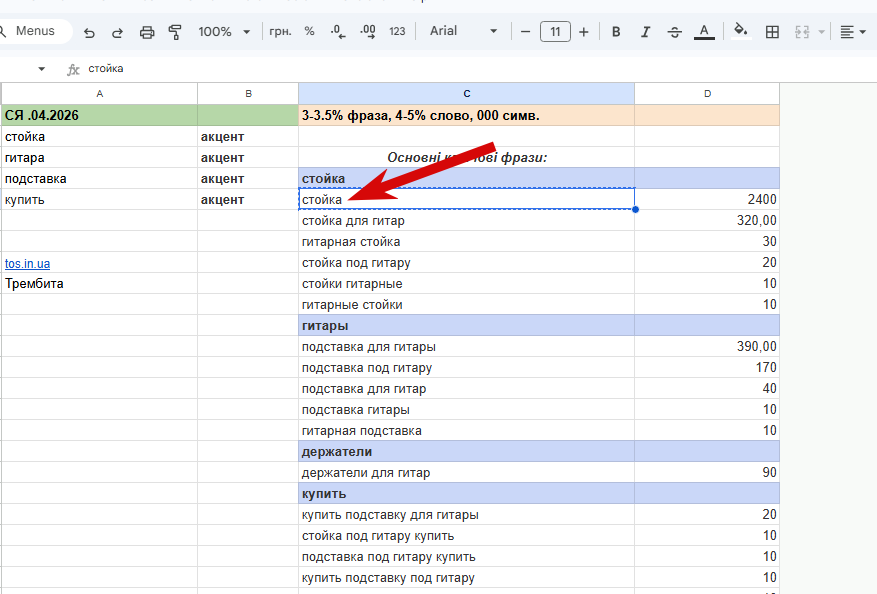
Task: Select column C header
Action: coord(466,93)
